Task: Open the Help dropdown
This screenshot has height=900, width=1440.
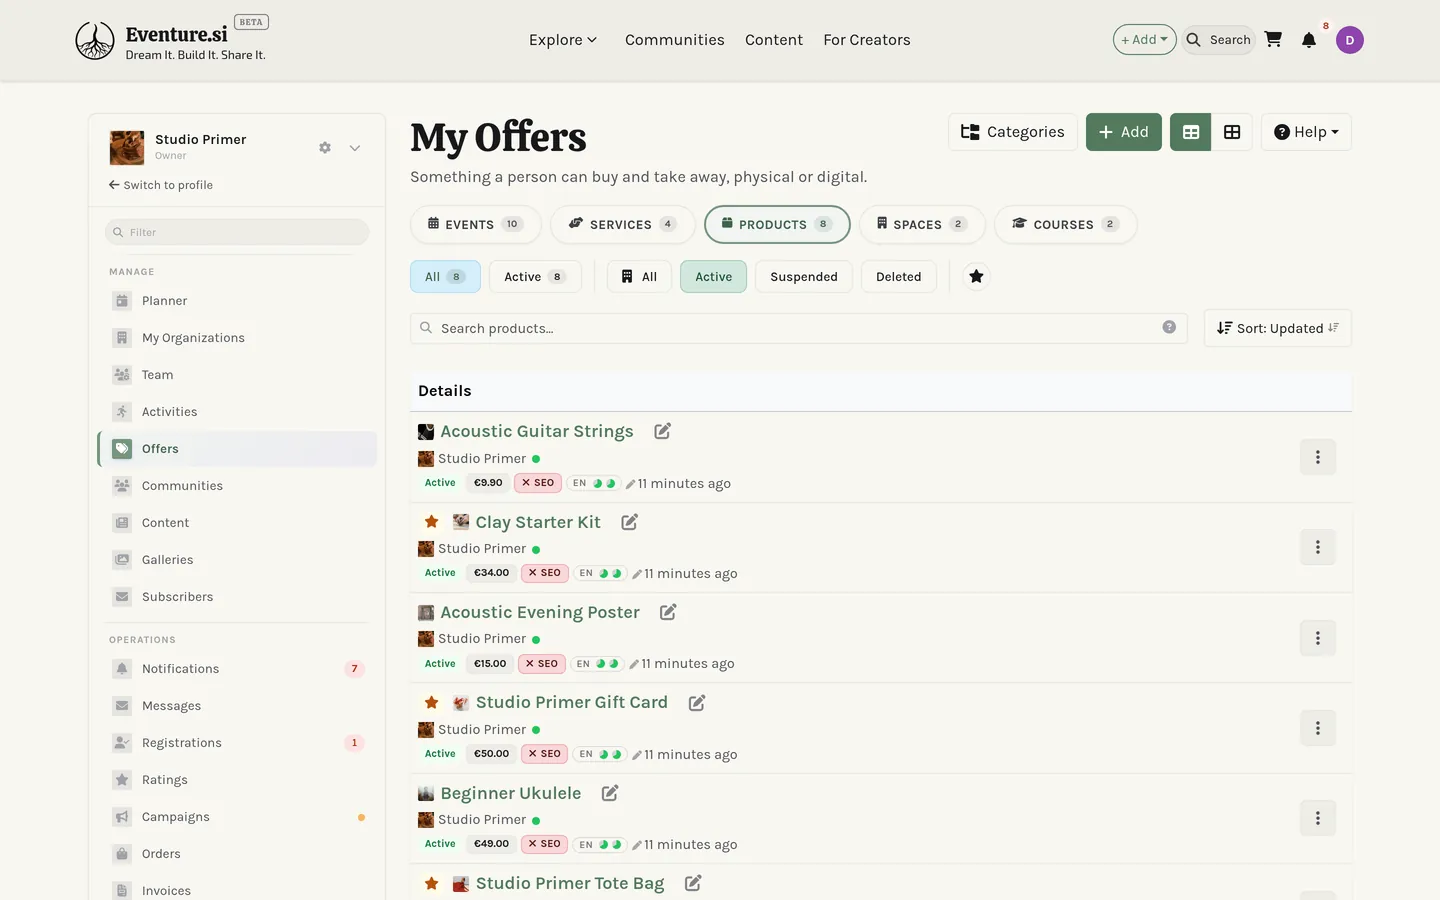Action: tap(1306, 132)
